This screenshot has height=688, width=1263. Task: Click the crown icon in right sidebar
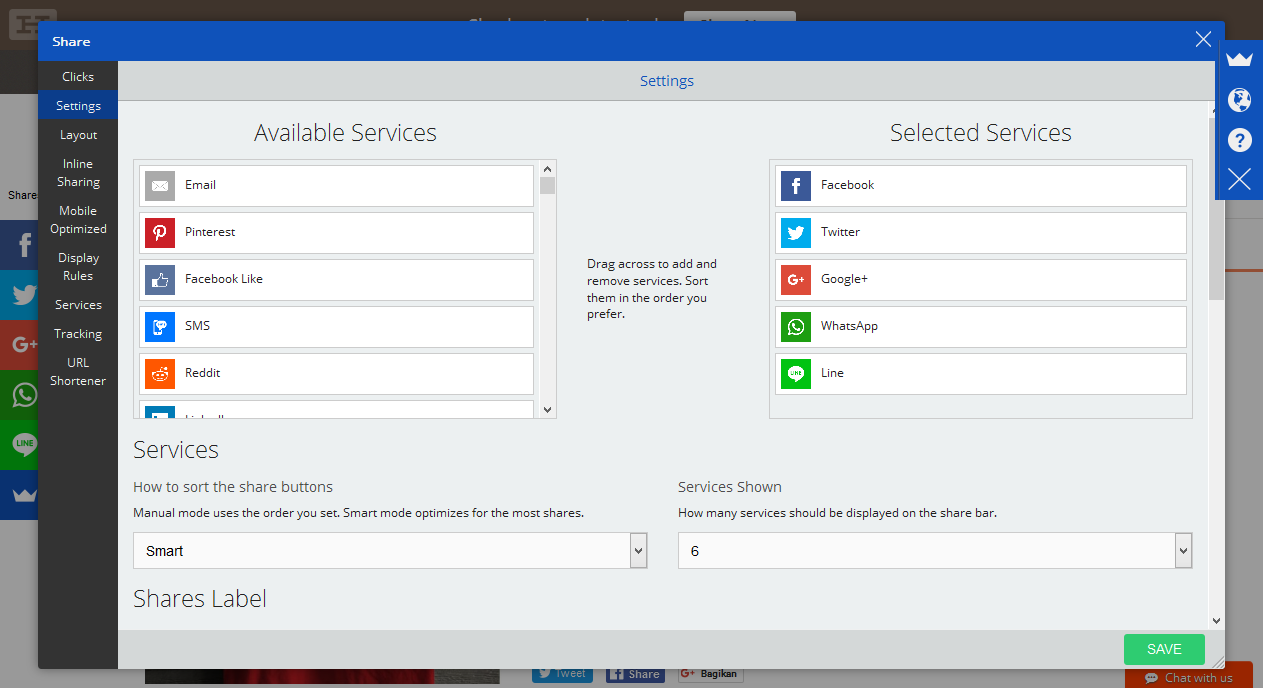(x=1239, y=59)
